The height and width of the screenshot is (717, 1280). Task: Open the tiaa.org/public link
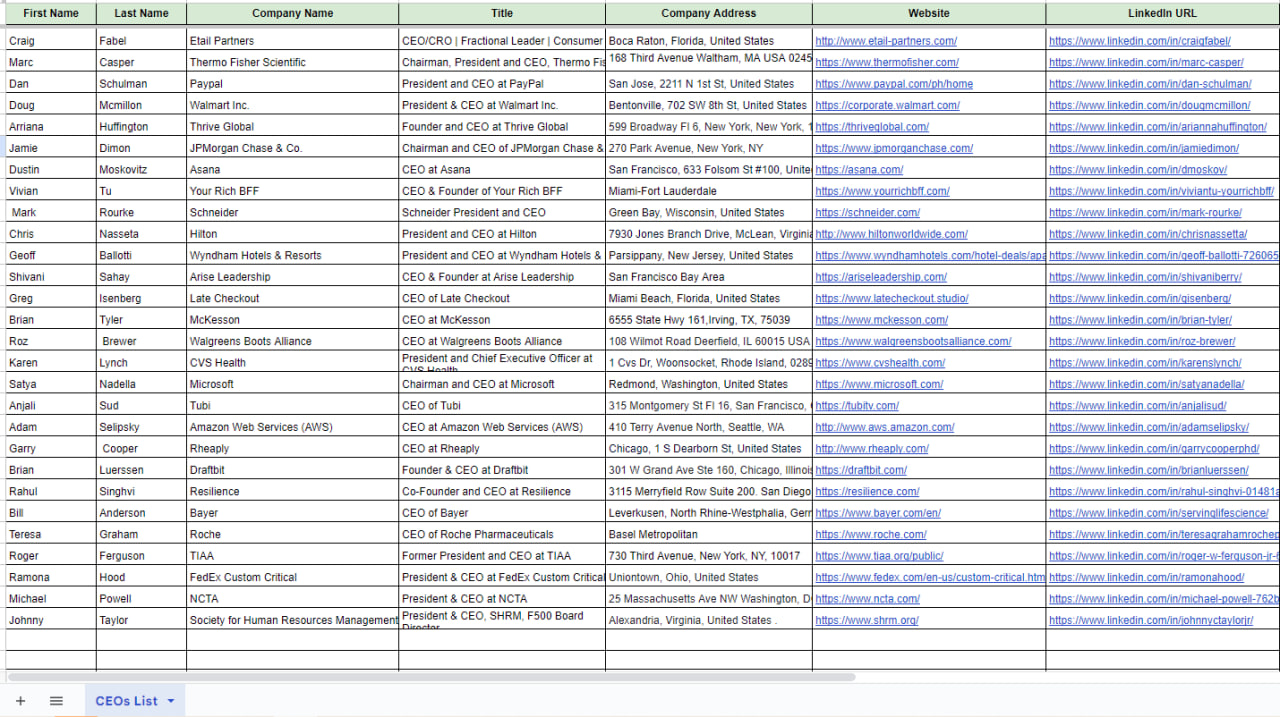pyautogui.click(x=879, y=556)
